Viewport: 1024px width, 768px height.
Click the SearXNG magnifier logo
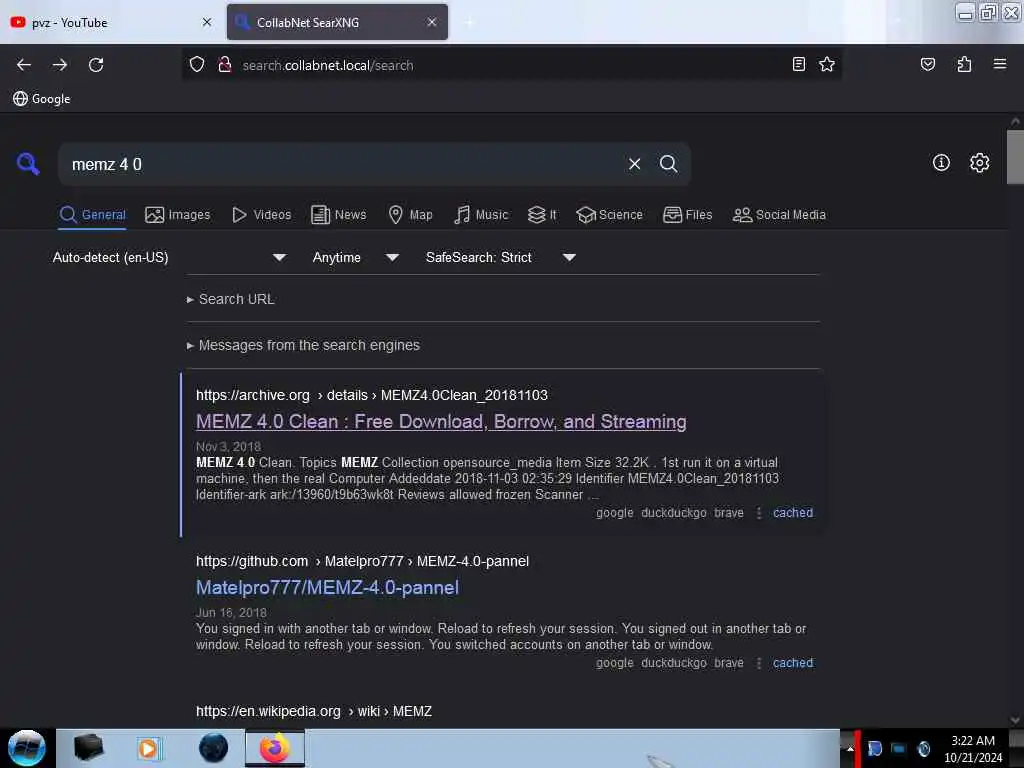click(x=28, y=163)
